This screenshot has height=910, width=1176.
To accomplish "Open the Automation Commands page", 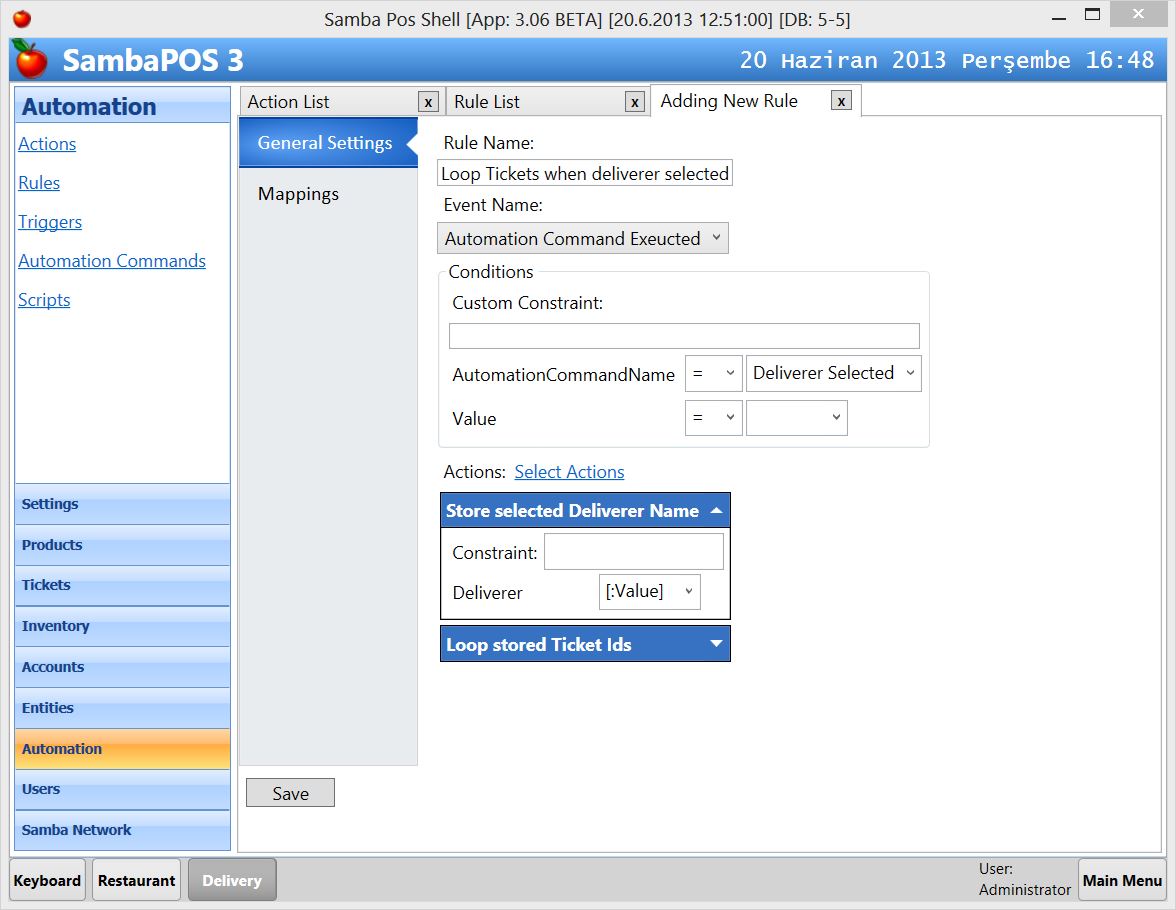I will pos(112,261).
